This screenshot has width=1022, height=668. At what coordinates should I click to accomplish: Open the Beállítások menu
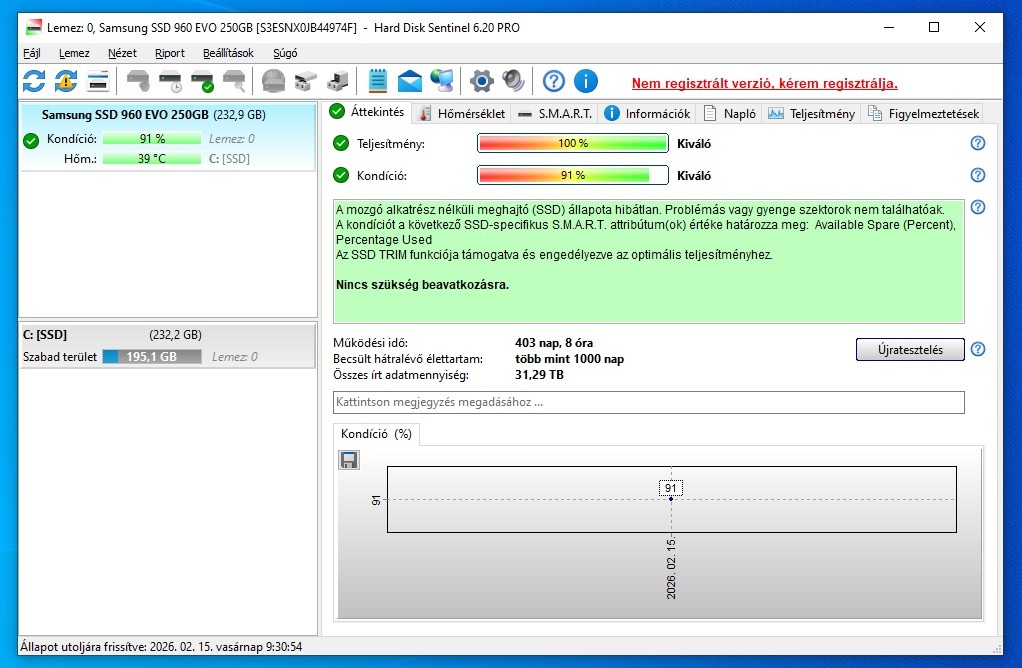[228, 53]
